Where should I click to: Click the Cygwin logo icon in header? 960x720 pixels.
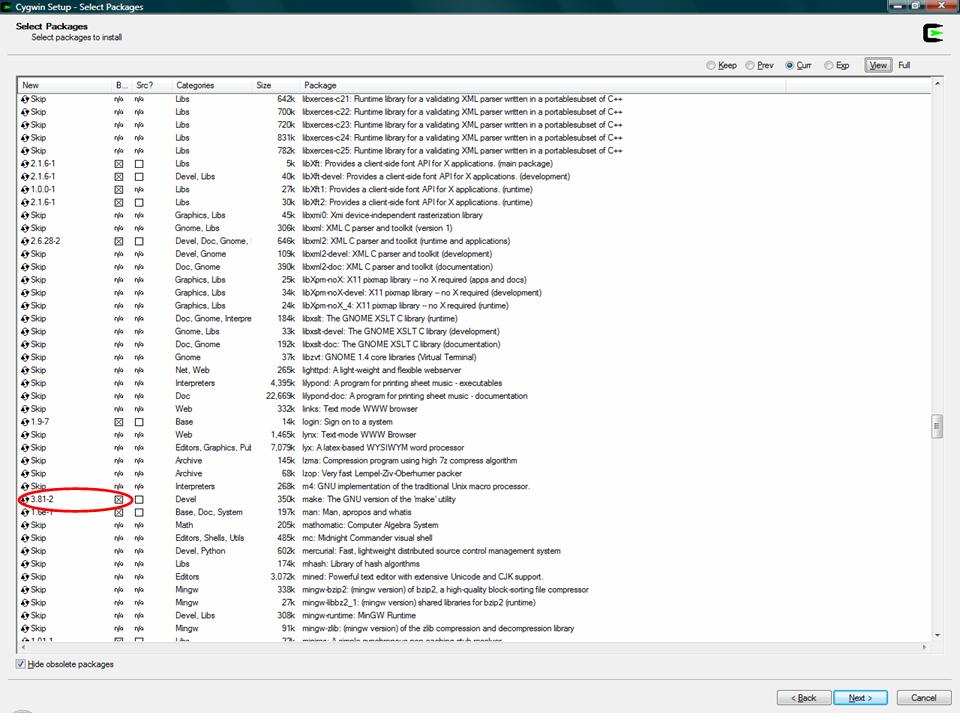pos(933,33)
